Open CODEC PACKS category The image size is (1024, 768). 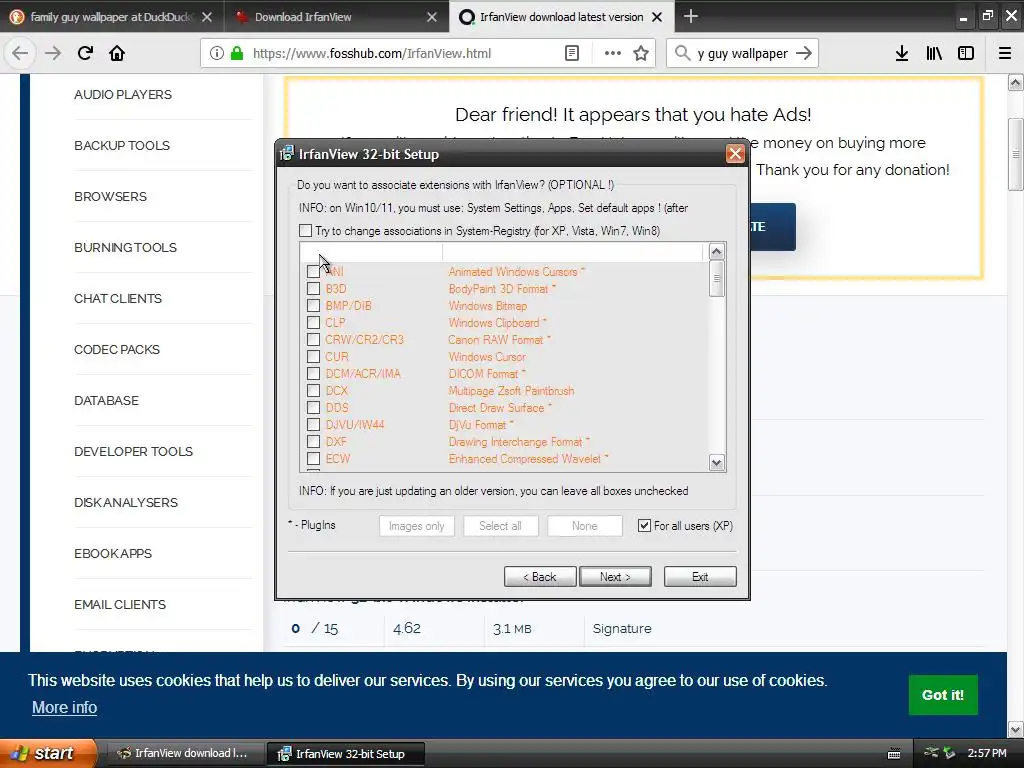coord(117,349)
